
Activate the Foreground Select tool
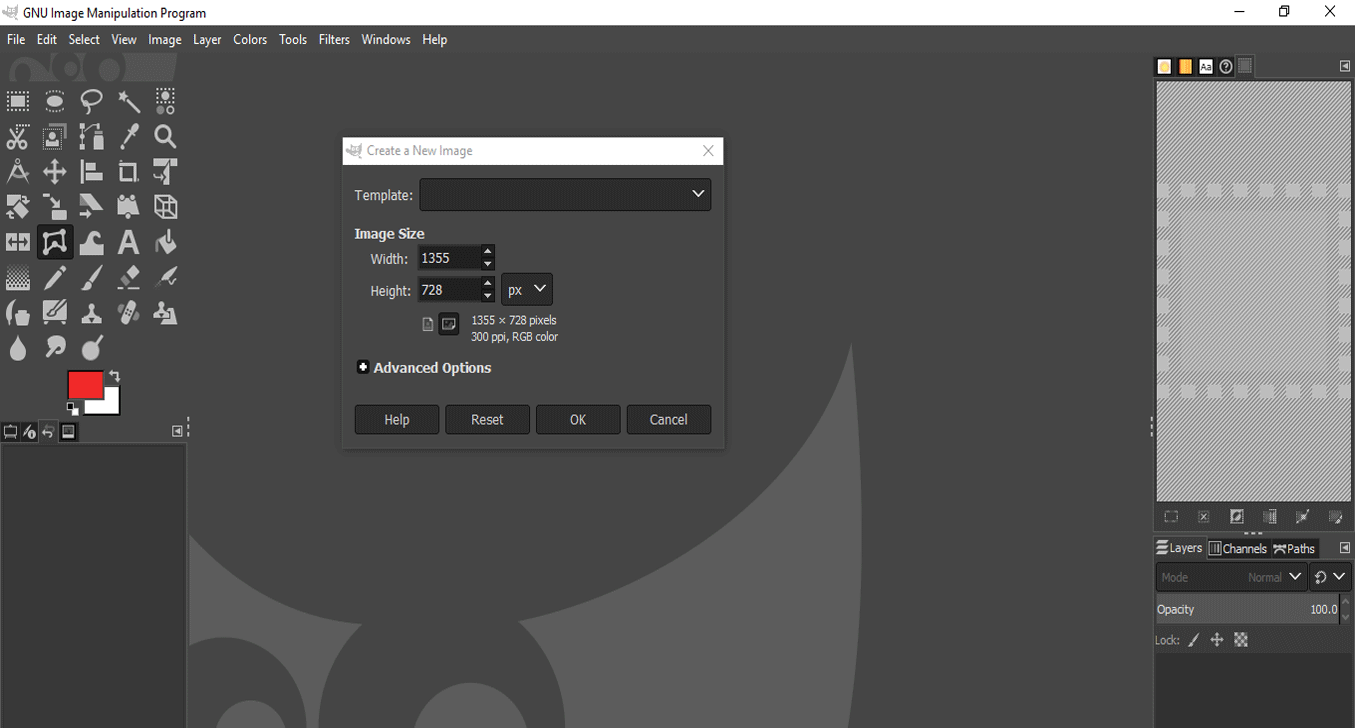pyautogui.click(x=55, y=136)
